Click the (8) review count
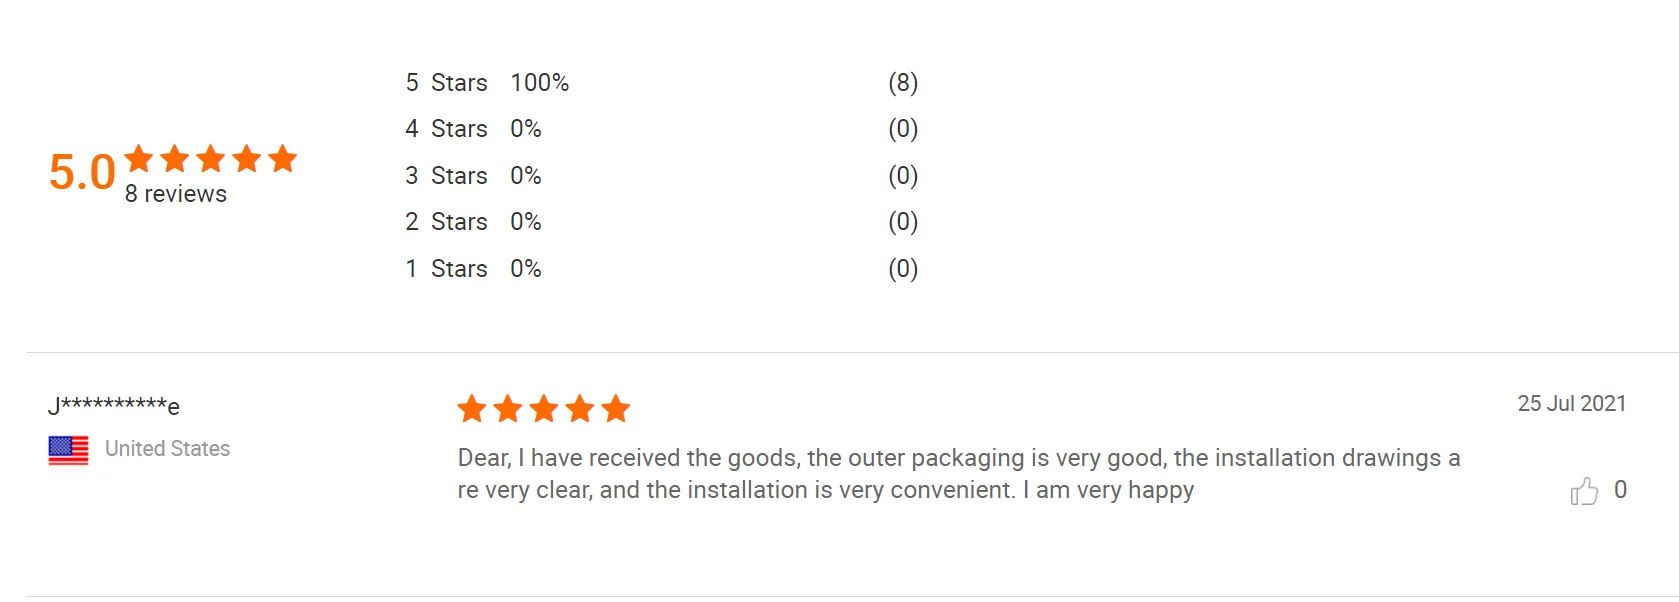Screen dimensions: 1679x602 [x=902, y=83]
